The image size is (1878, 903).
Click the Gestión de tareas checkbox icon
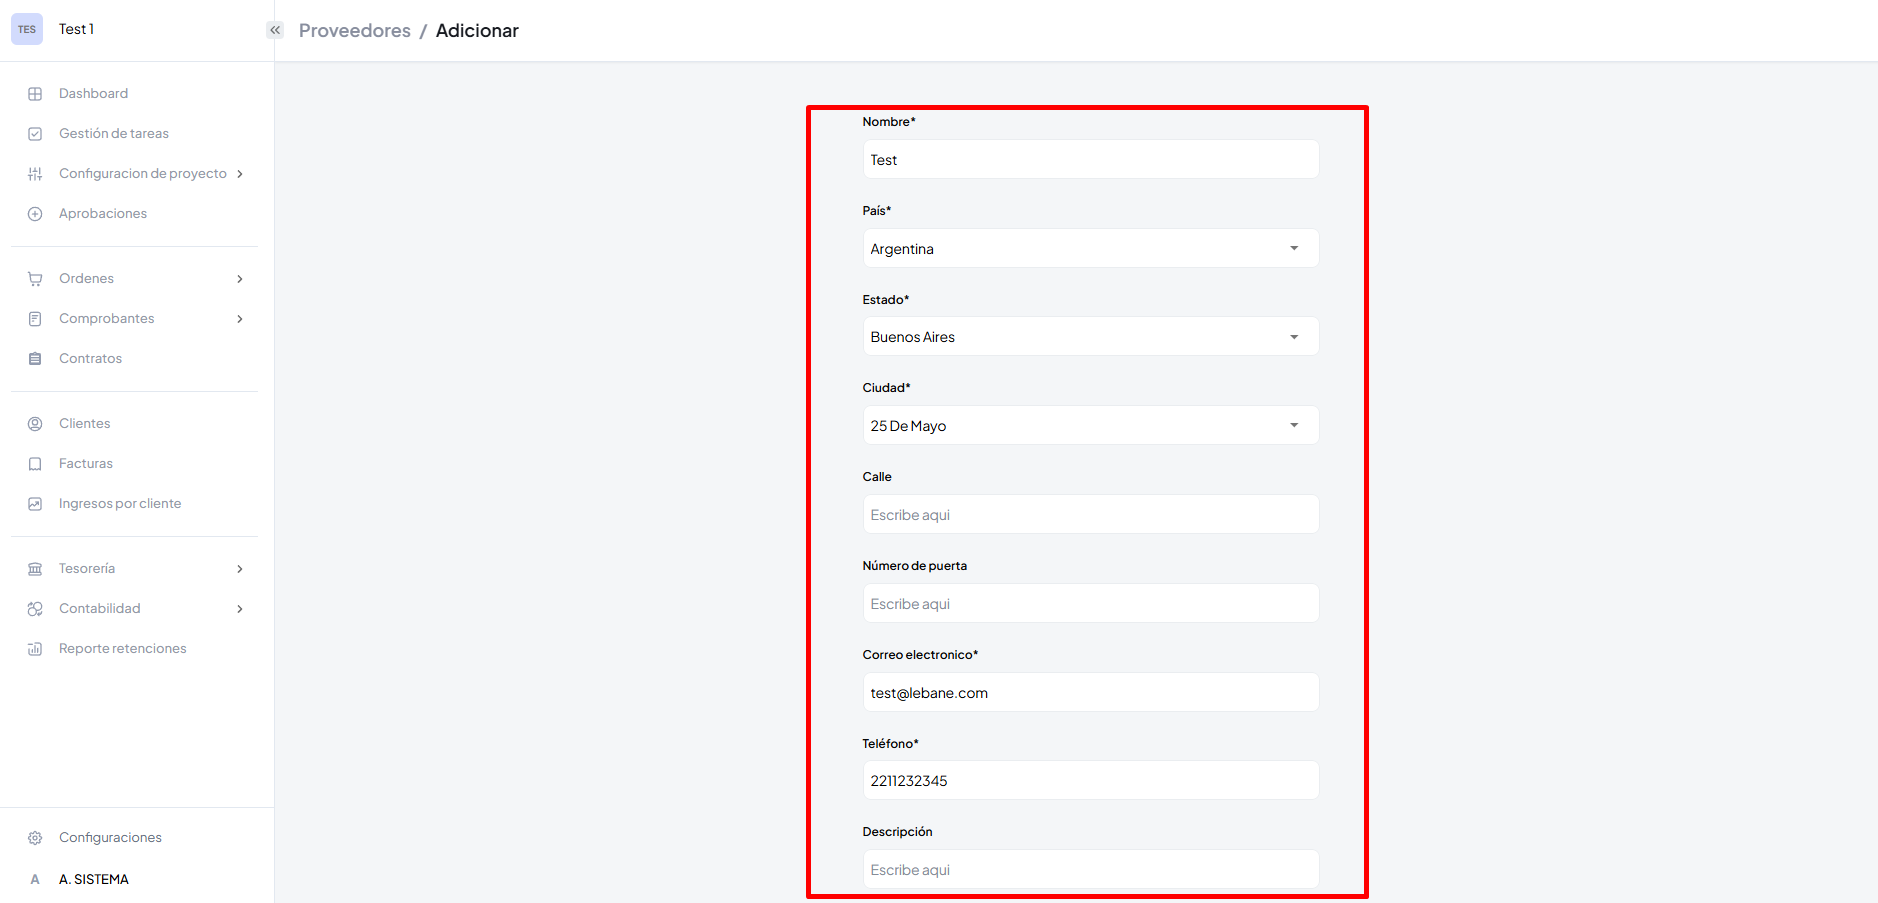[x=35, y=134]
